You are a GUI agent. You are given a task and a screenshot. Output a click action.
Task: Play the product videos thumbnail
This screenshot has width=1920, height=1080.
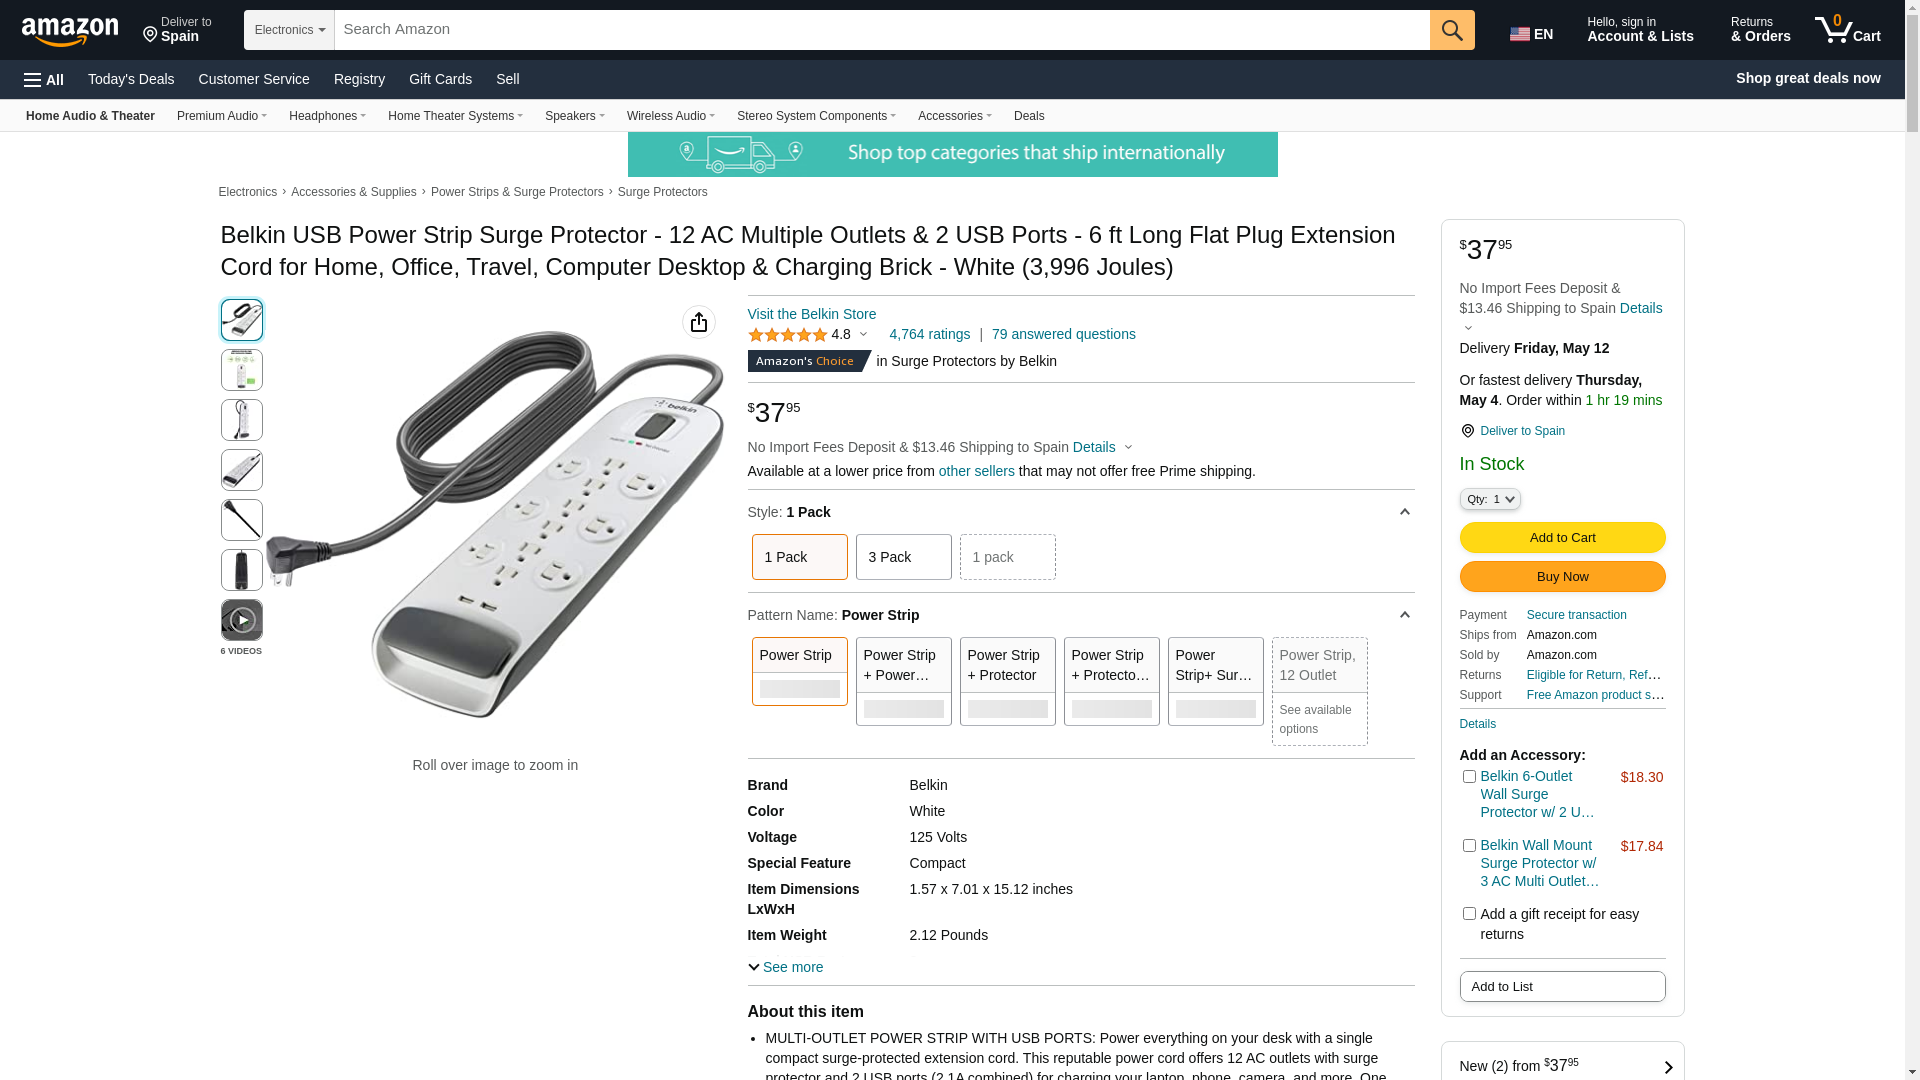pyautogui.click(x=241, y=620)
